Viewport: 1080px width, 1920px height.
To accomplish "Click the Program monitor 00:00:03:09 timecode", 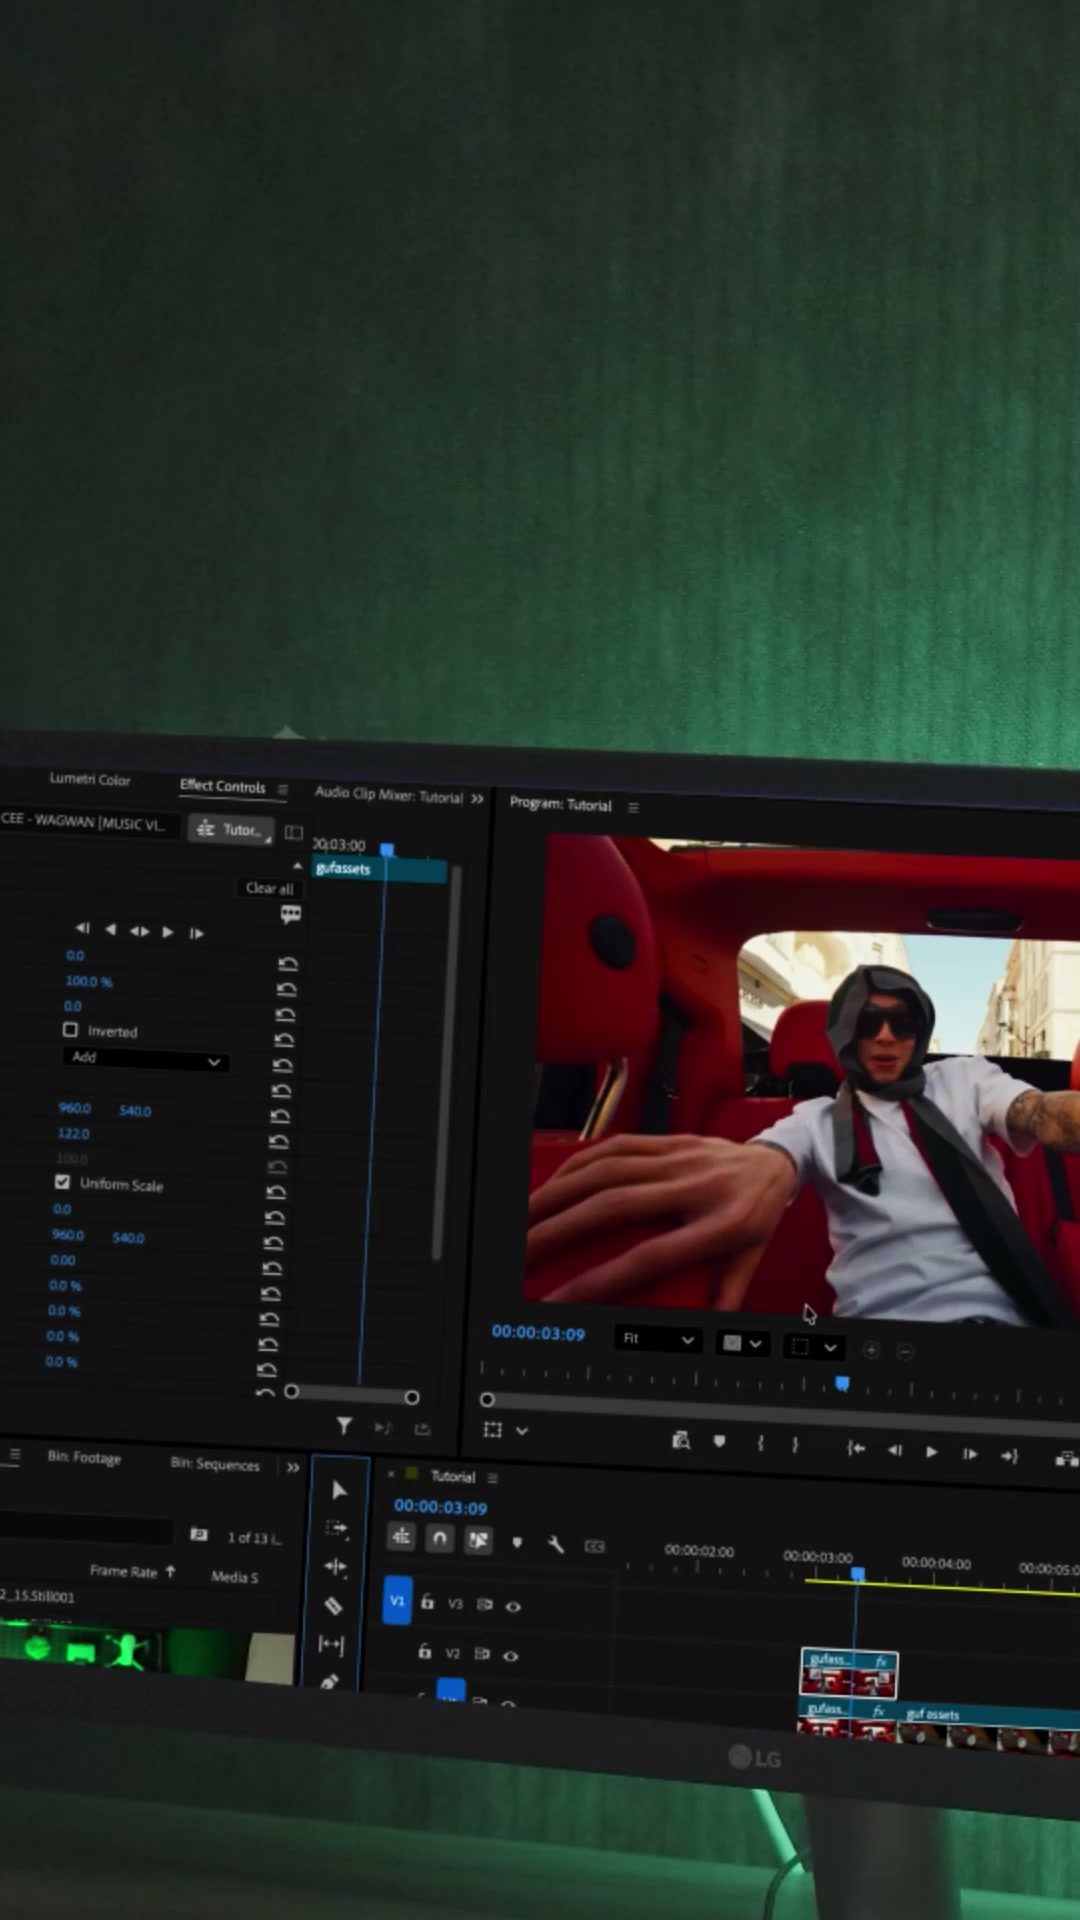I will [538, 1333].
